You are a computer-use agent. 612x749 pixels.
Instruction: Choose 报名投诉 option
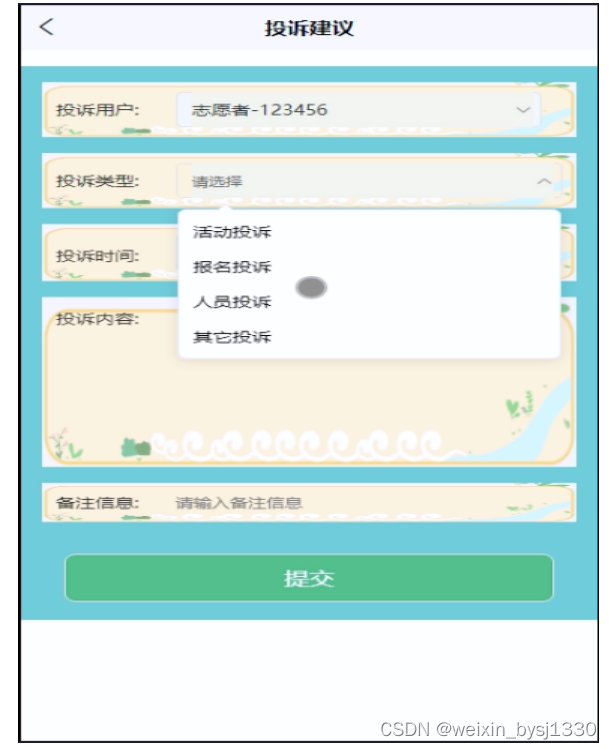click(232, 267)
